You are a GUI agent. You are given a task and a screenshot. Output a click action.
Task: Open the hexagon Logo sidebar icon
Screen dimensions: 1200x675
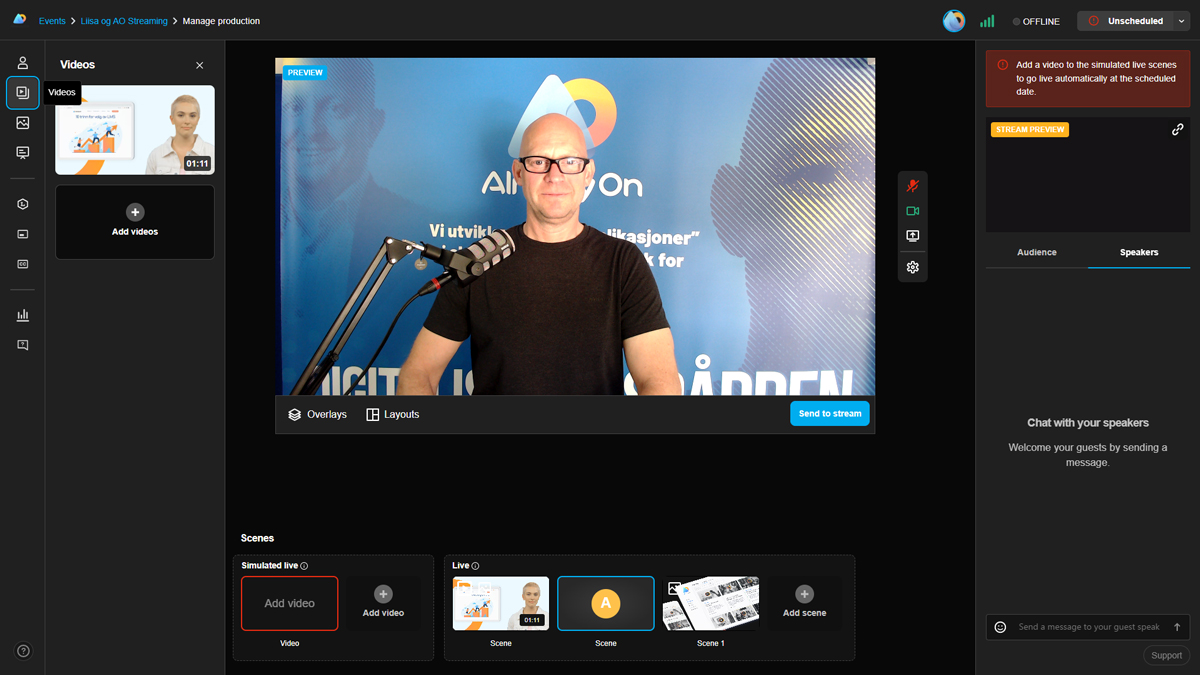(x=23, y=204)
